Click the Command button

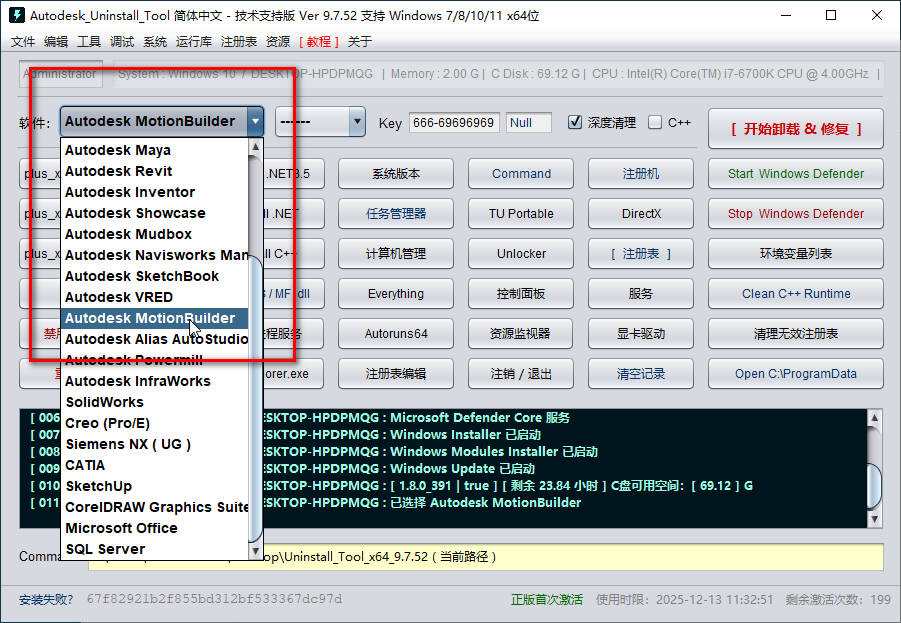pos(521,174)
